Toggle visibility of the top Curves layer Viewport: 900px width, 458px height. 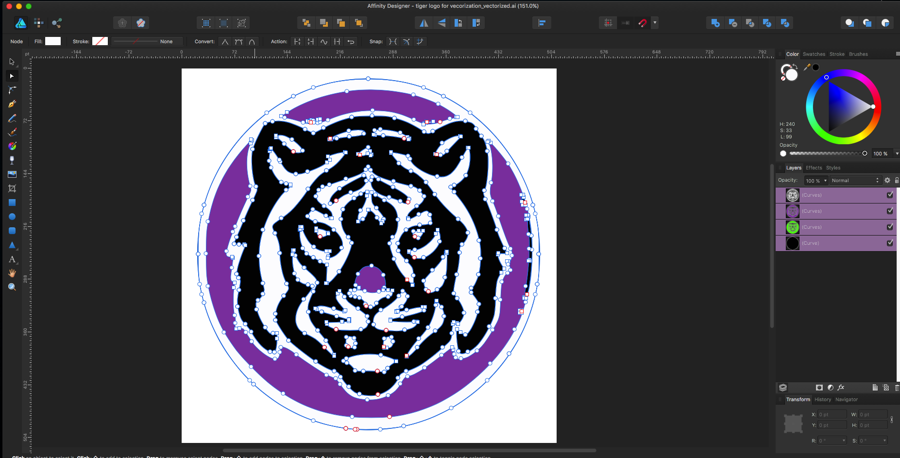point(890,195)
